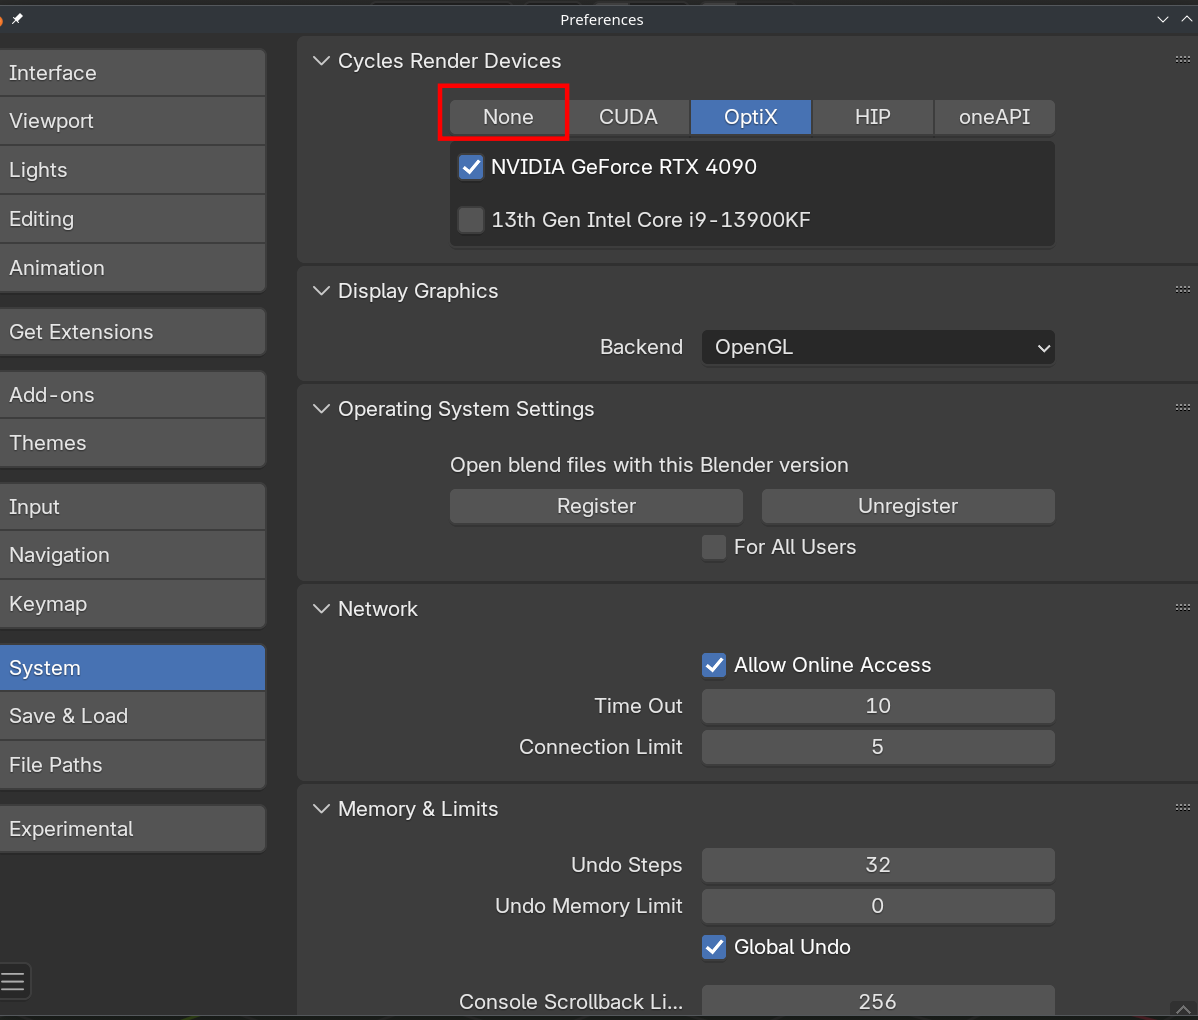Click the down chevron in the title bar
Image resolution: width=1198 pixels, height=1020 pixels.
[x=1163, y=19]
